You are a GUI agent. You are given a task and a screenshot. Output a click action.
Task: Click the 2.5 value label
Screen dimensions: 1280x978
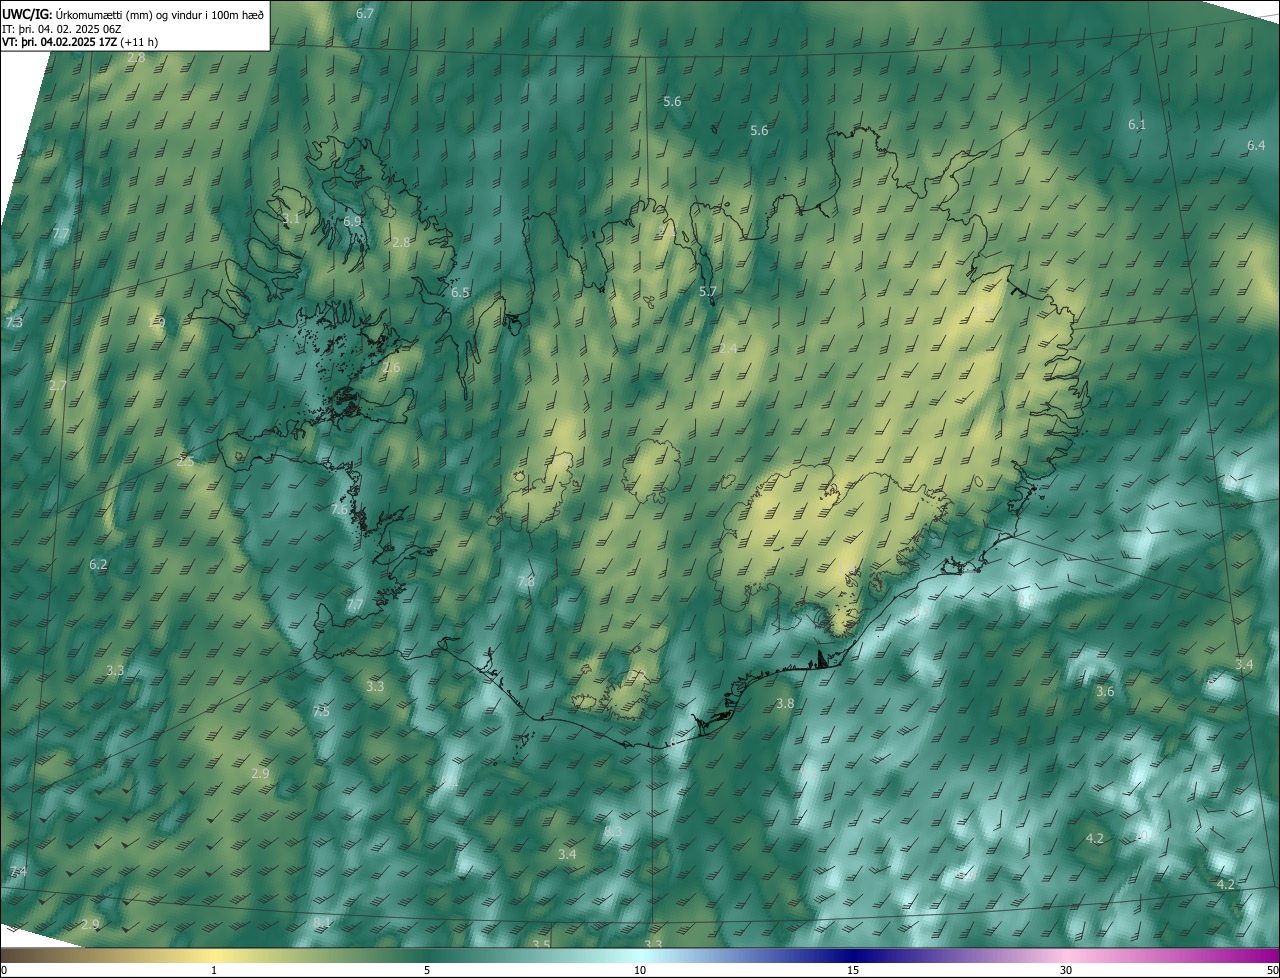pos(185,461)
